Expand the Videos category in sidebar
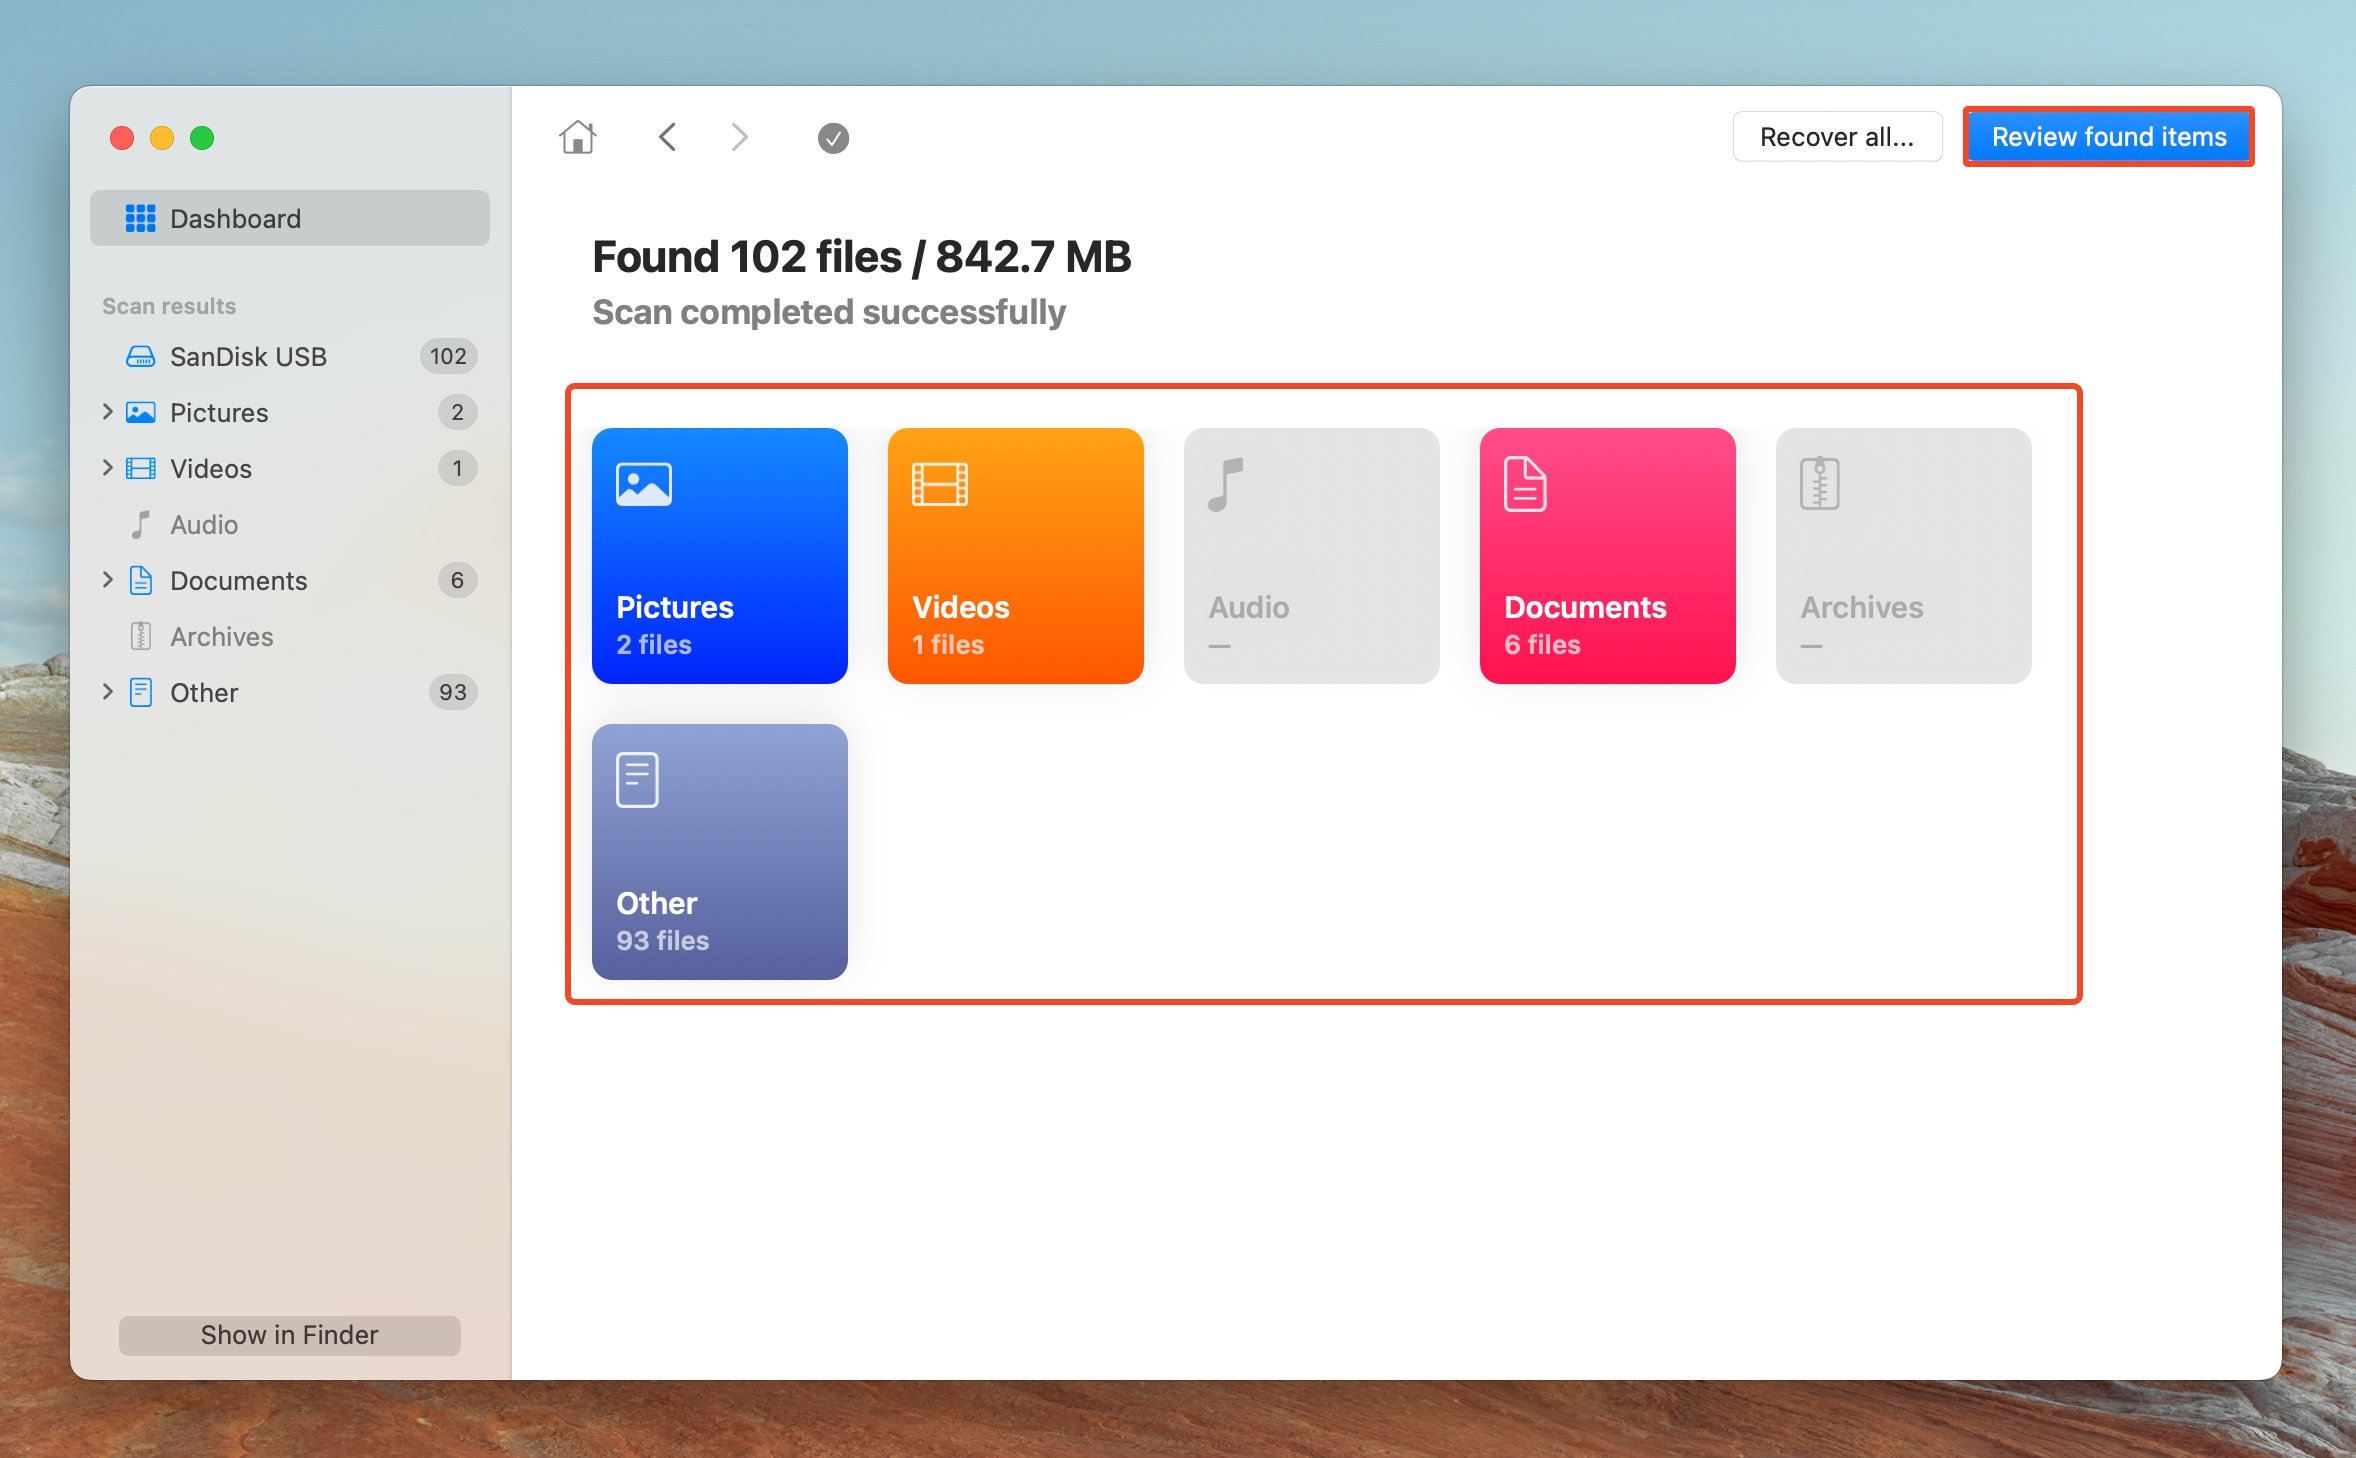This screenshot has height=1458, width=2356. pos(107,468)
